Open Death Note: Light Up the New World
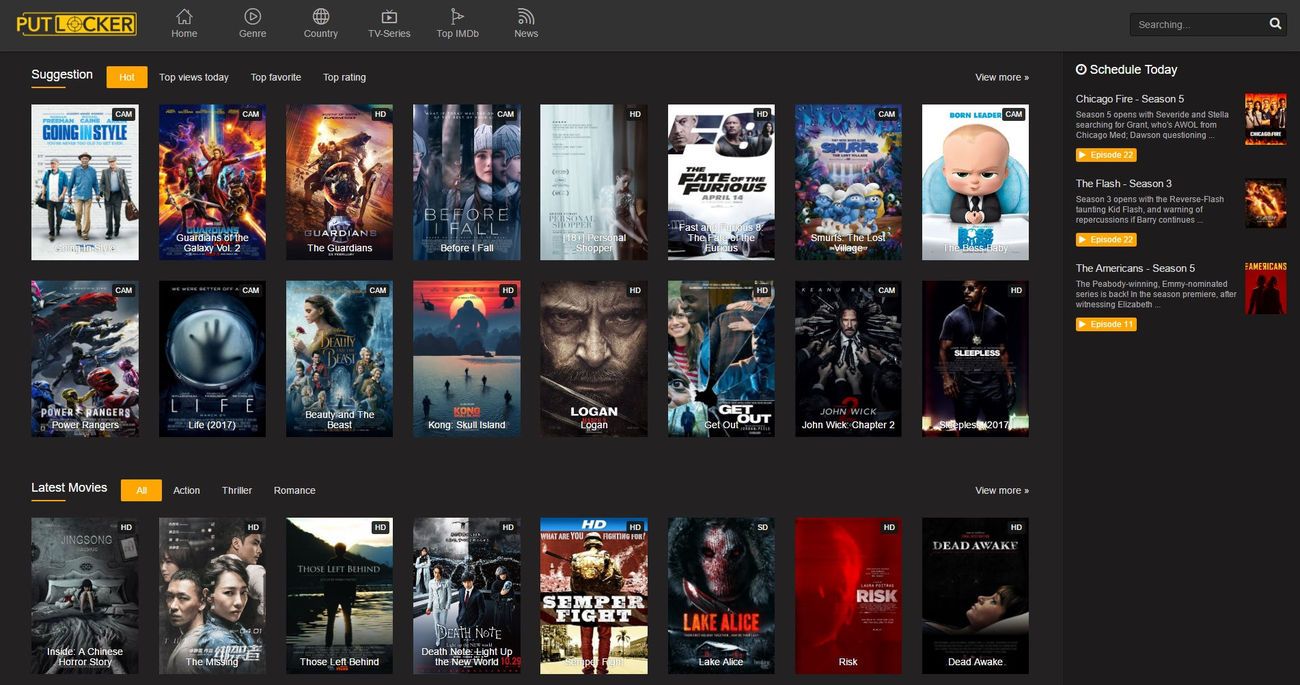 [x=467, y=595]
